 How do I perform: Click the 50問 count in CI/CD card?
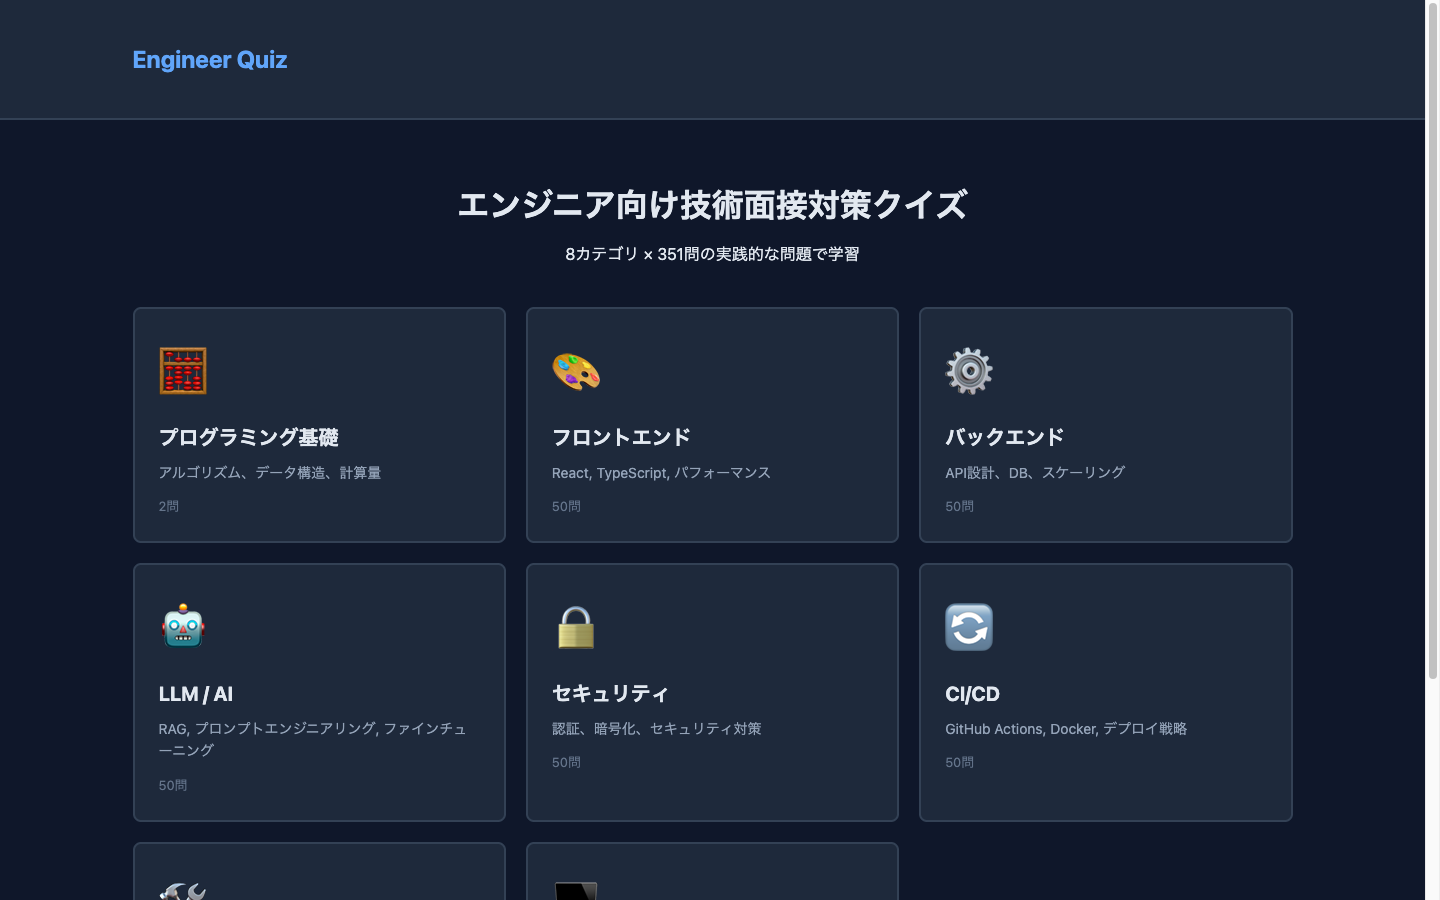tap(959, 762)
